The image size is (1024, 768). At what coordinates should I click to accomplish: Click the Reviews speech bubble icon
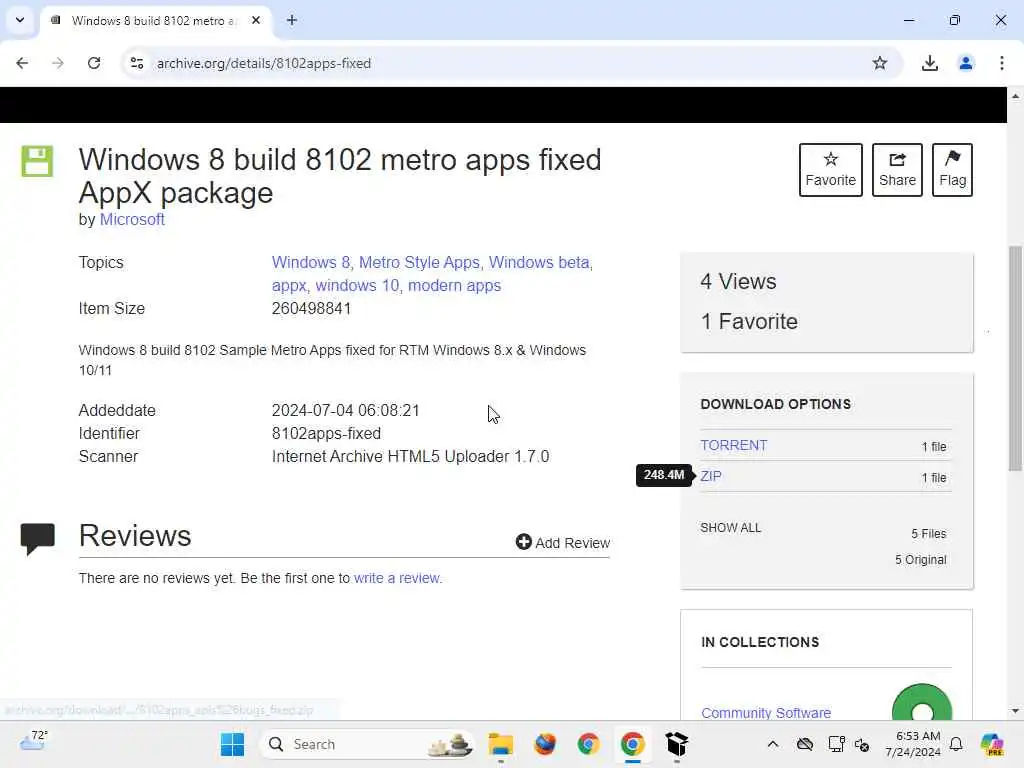[x=37, y=539]
